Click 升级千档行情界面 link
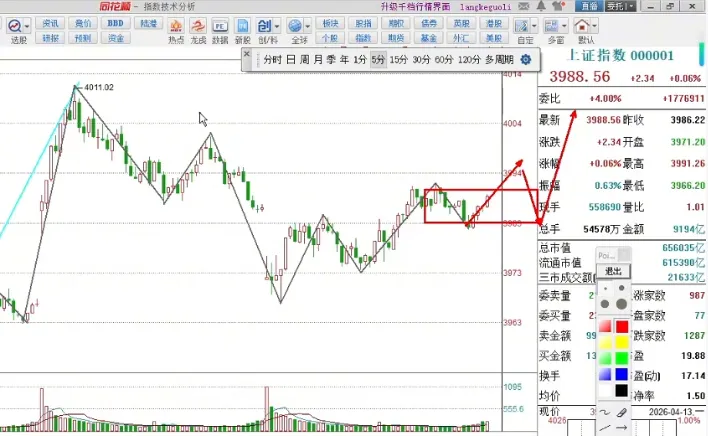 415,6
